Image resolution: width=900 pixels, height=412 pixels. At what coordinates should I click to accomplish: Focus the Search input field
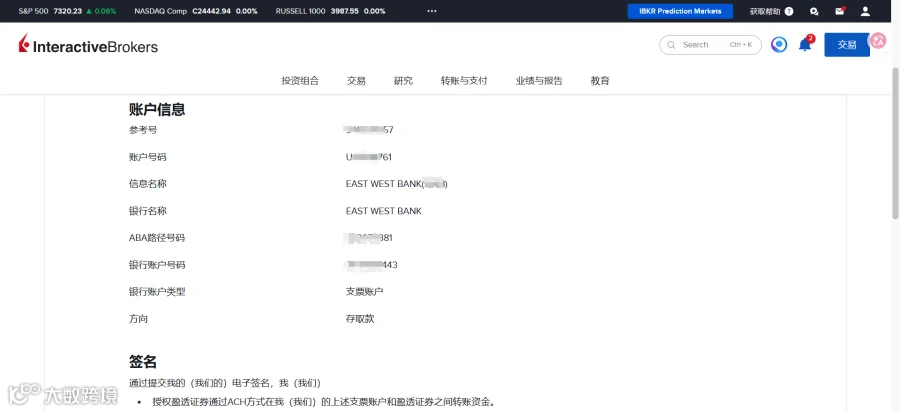[711, 45]
